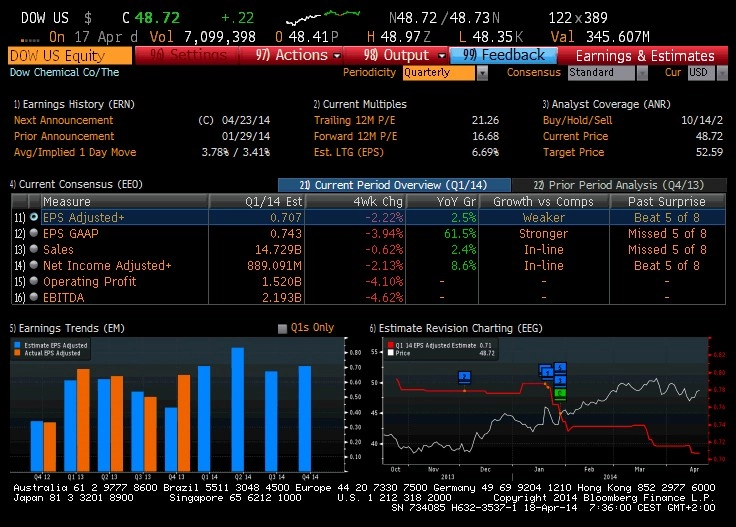736x527 pixels.
Task: Open 4) Current Consensus (EEO)
Action: coord(76,184)
